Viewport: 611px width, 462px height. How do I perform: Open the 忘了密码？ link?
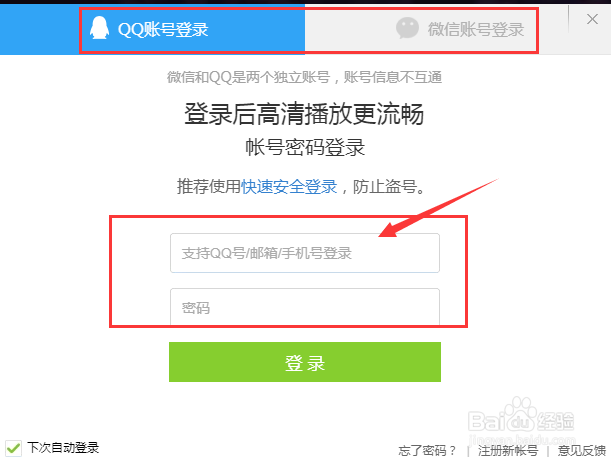point(427,451)
